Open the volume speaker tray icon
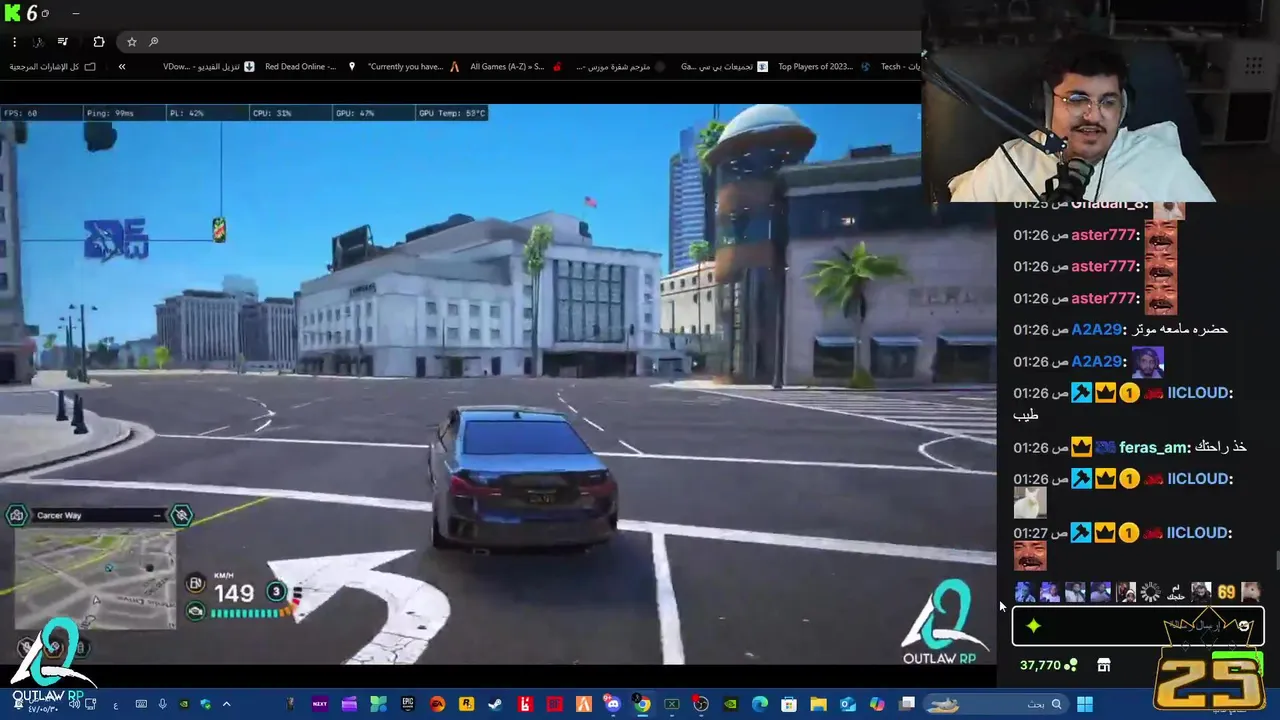The height and width of the screenshot is (720, 1280). pos(74,704)
